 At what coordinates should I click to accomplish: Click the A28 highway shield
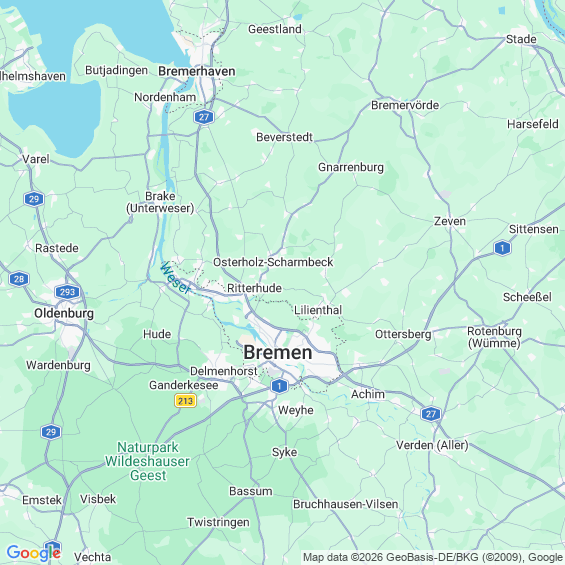pos(19,279)
